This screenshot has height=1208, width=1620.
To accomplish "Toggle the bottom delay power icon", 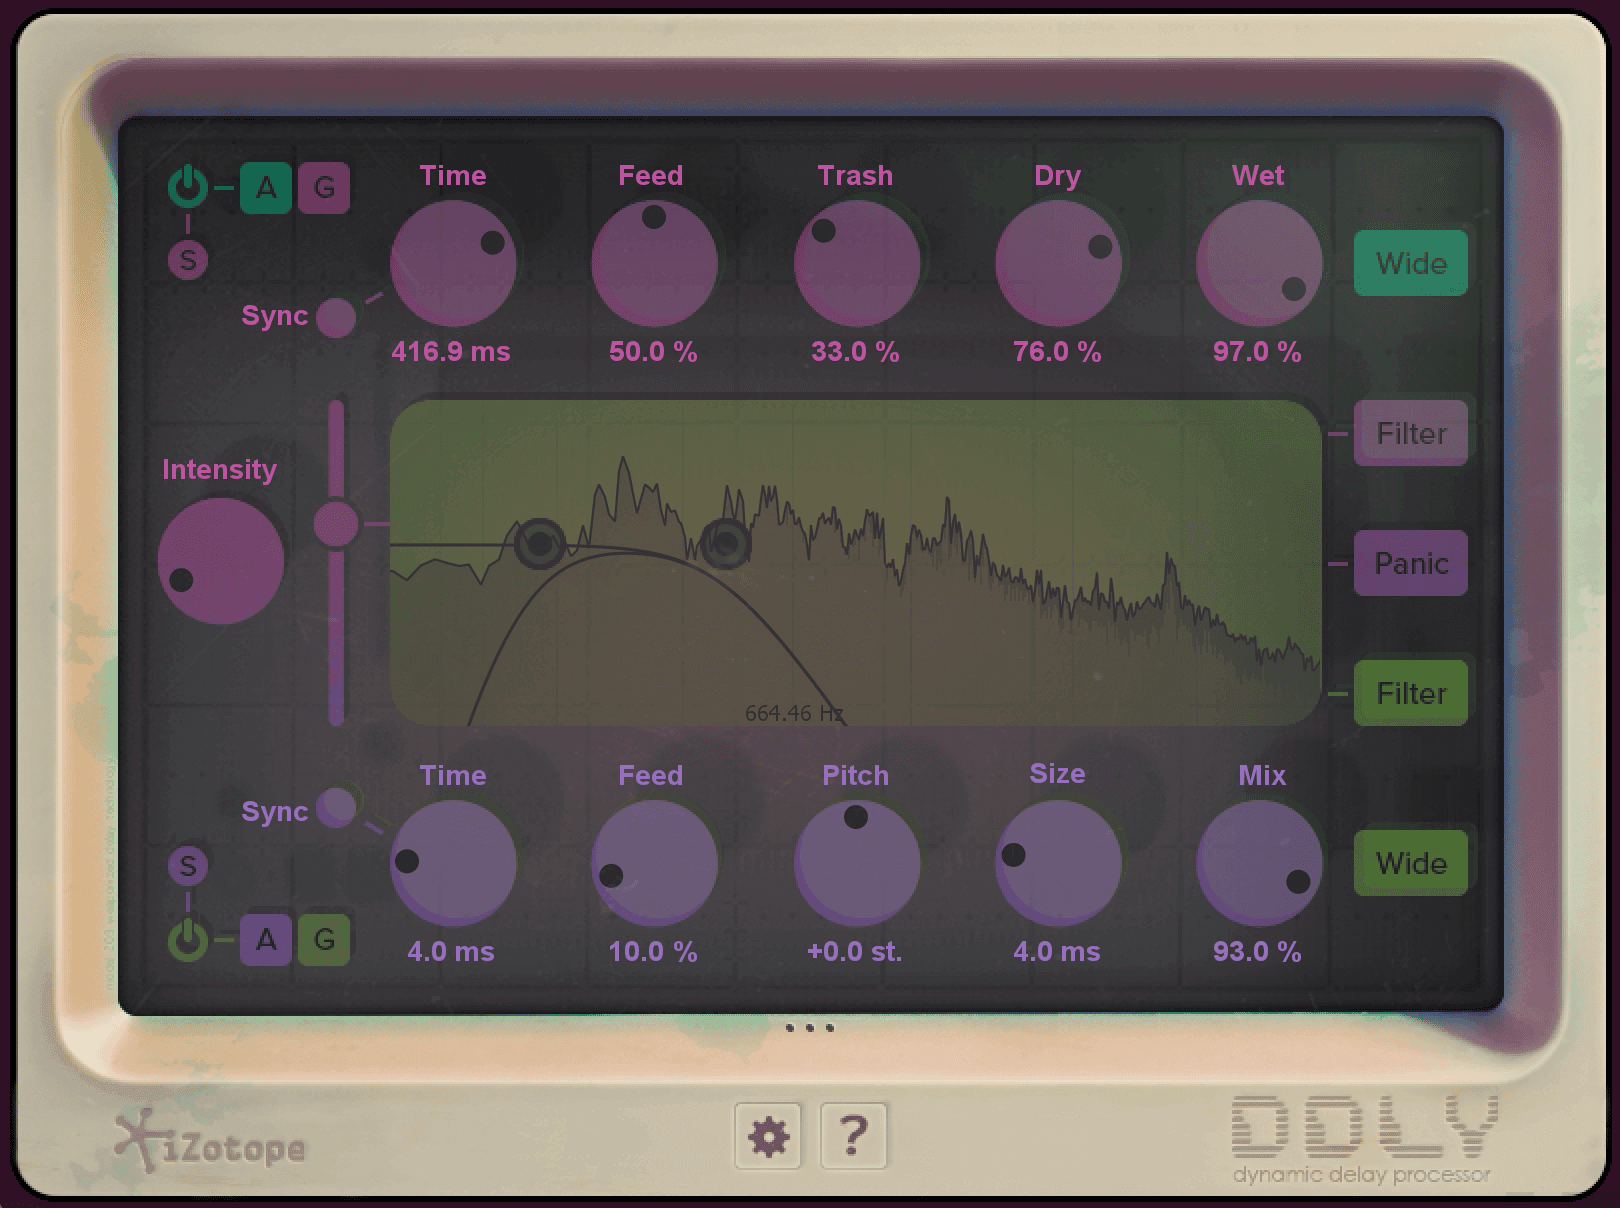I will [x=188, y=940].
